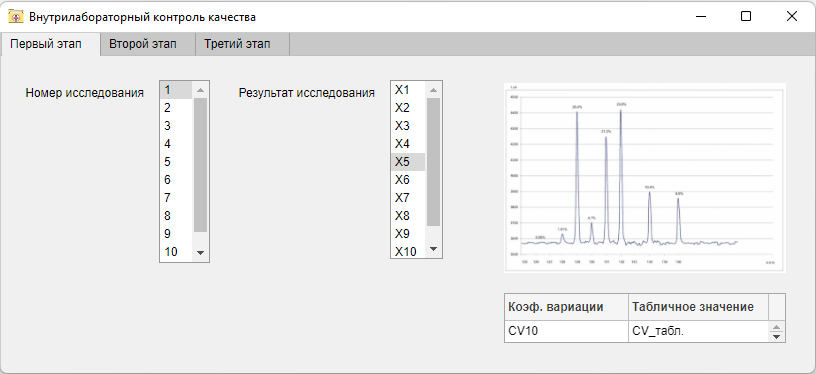Click the table's scroll down arrow
The width and height of the screenshot is (816, 374).
pyautogui.click(x=776, y=337)
